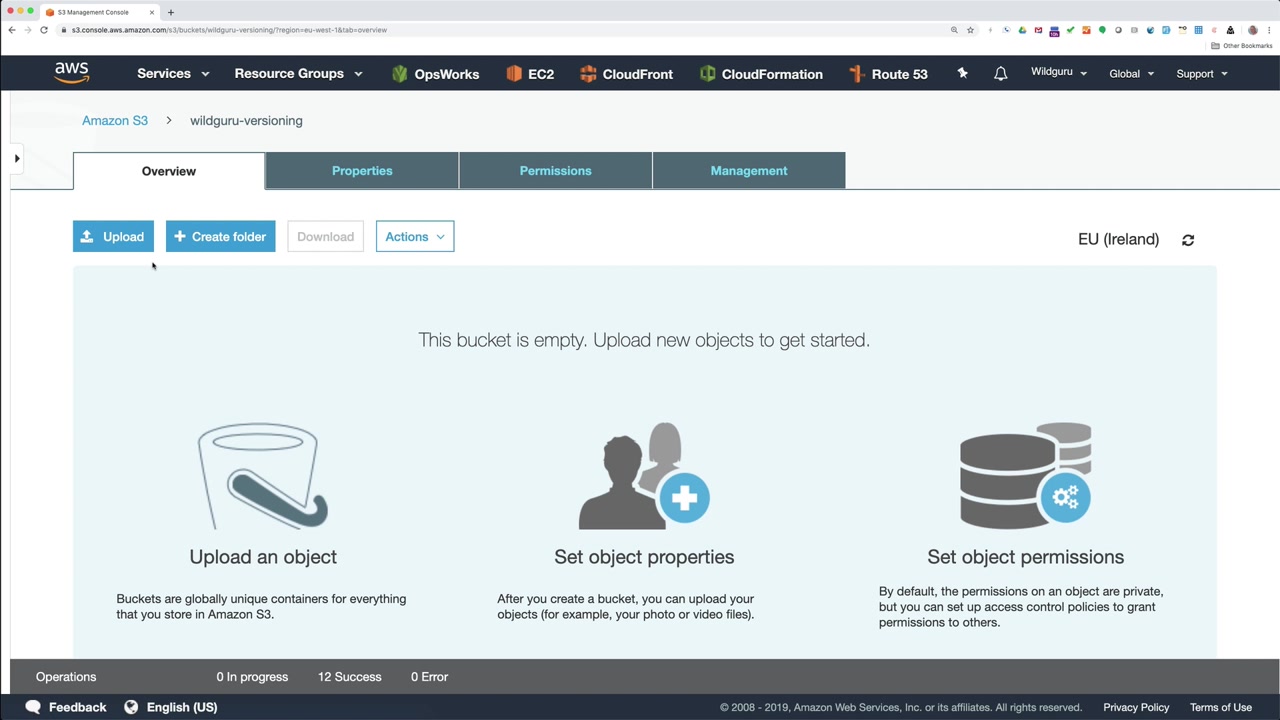This screenshot has width=1280, height=720.
Task: Open the Support dropdown menu
Action: (1202, 73)
